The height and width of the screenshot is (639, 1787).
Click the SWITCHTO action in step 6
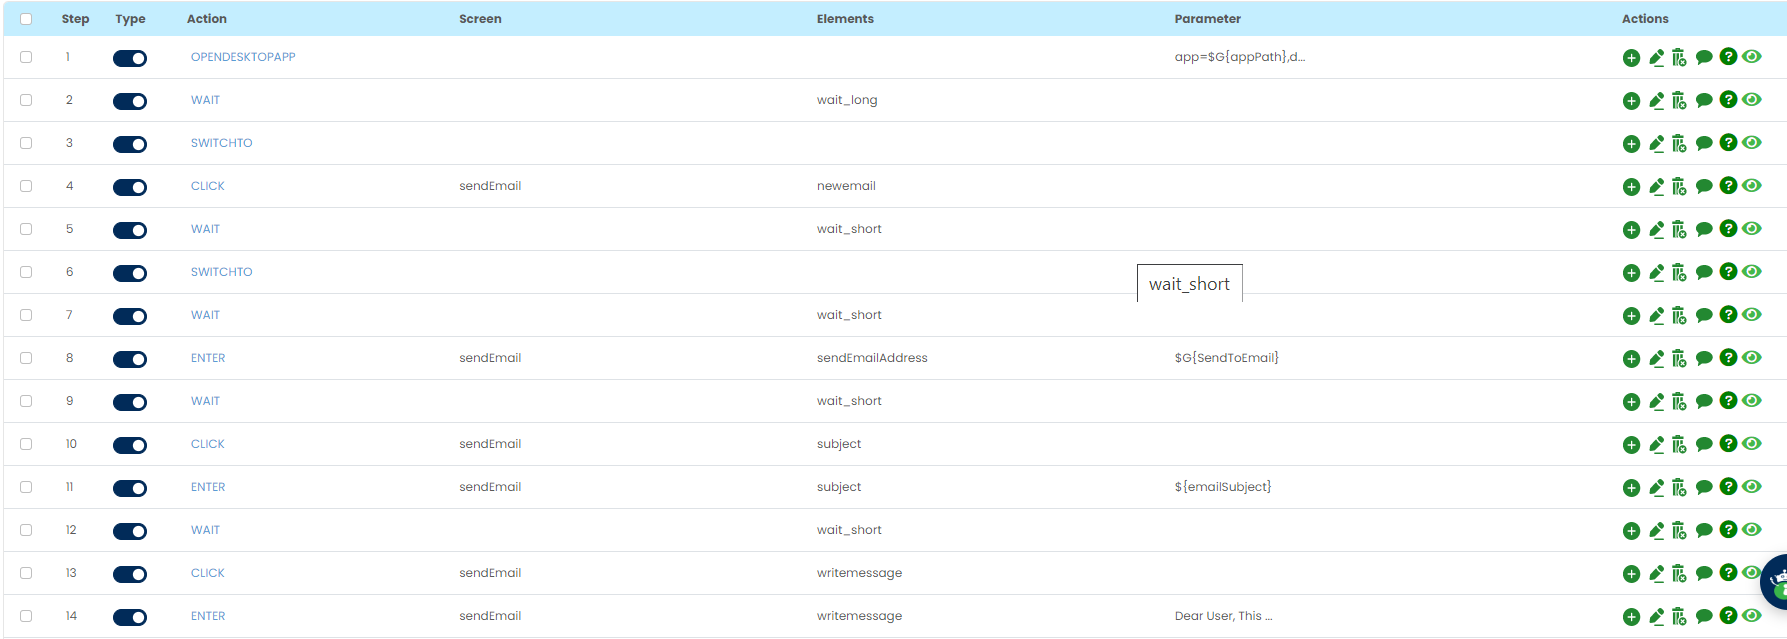point(221,272)
